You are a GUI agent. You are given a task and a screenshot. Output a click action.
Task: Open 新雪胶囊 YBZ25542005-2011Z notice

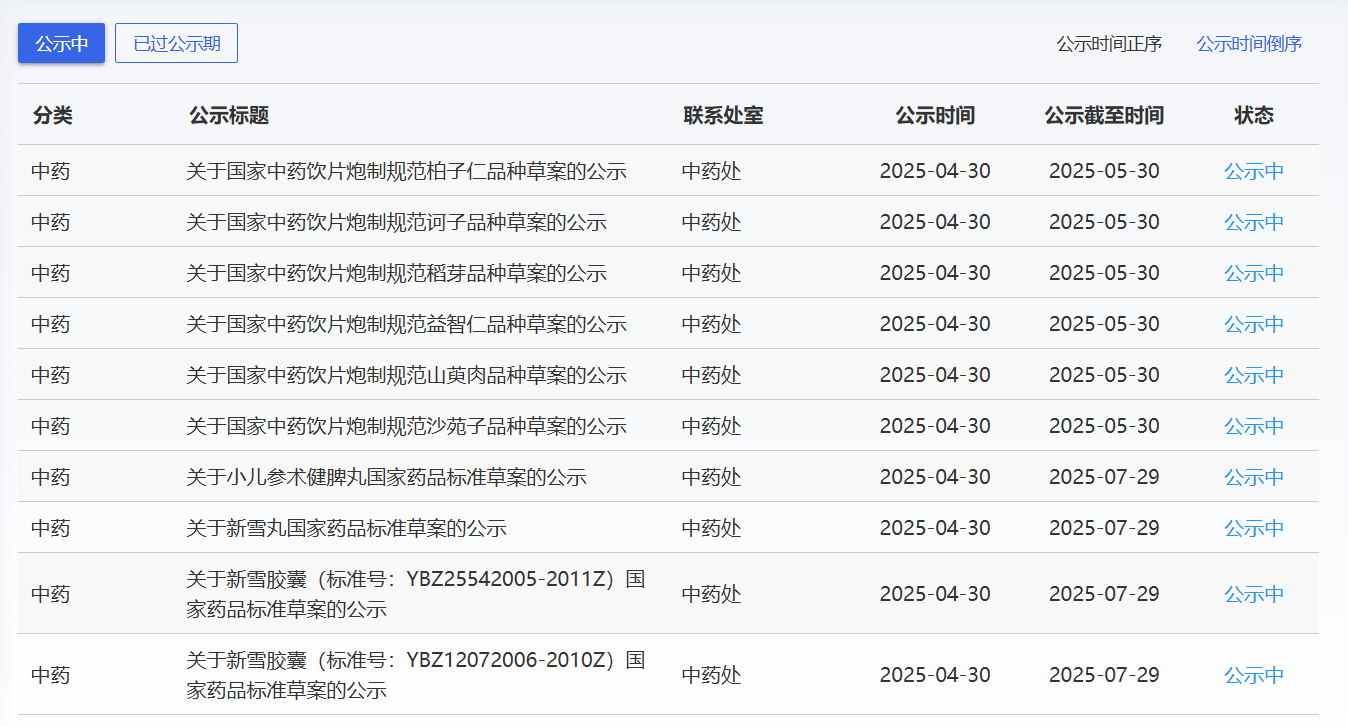415,594
